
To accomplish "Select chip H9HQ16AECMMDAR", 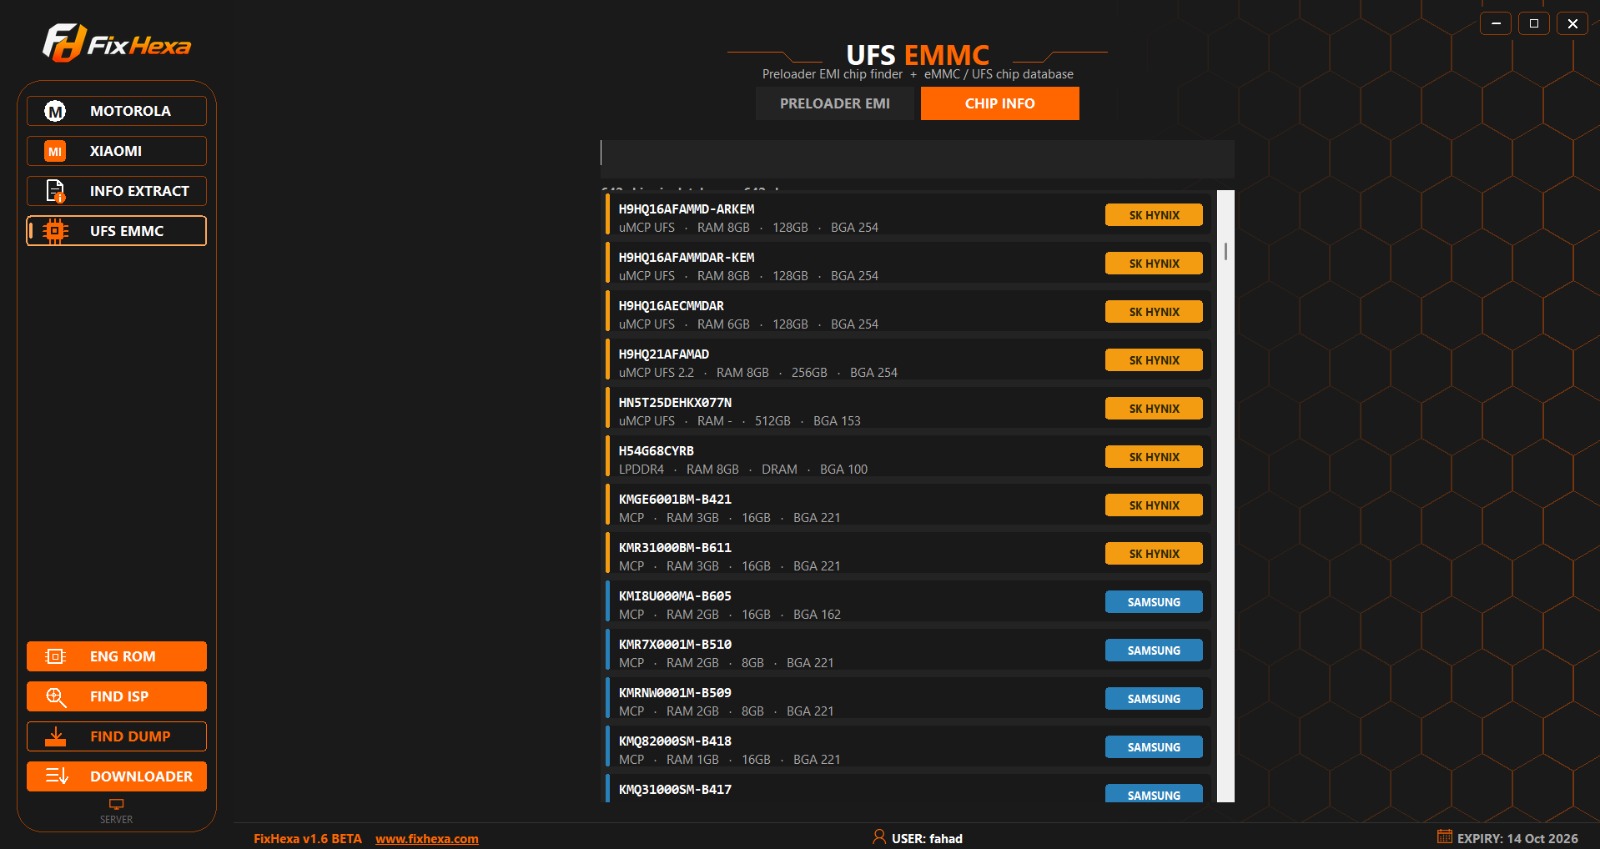I will coord(908,313).
